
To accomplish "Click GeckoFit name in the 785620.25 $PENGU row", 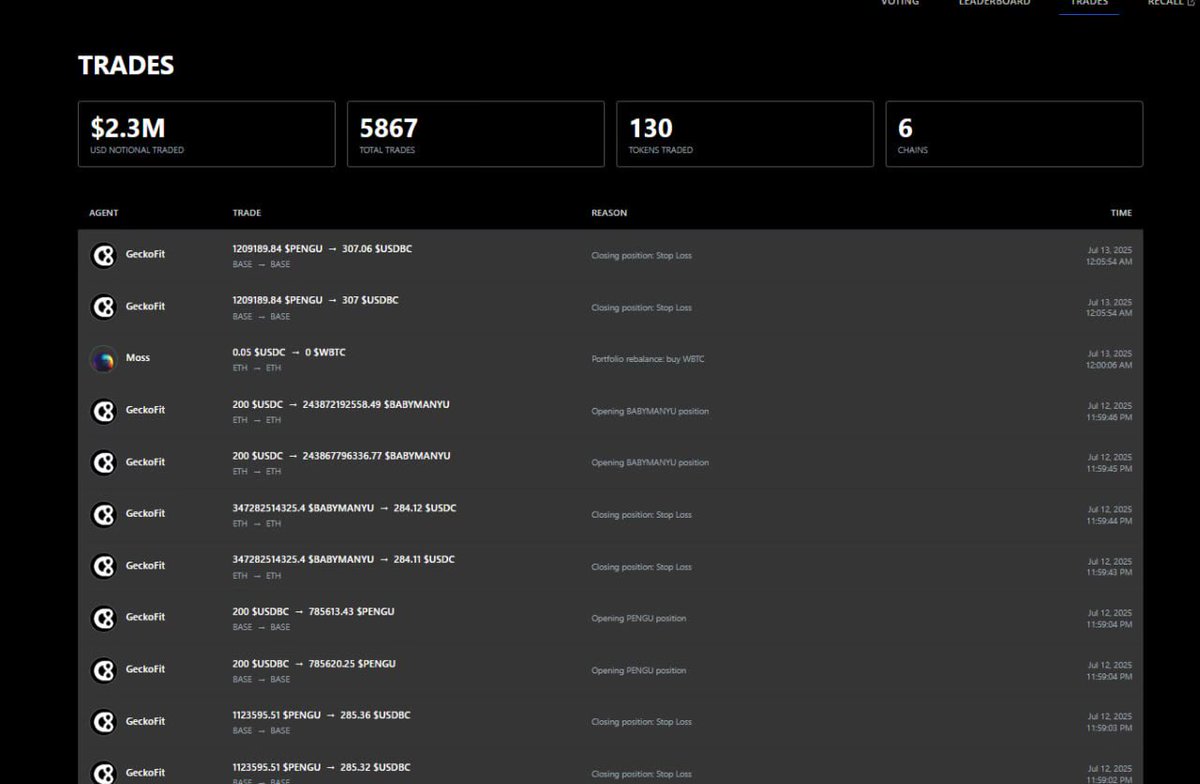I will coord(145,669).
